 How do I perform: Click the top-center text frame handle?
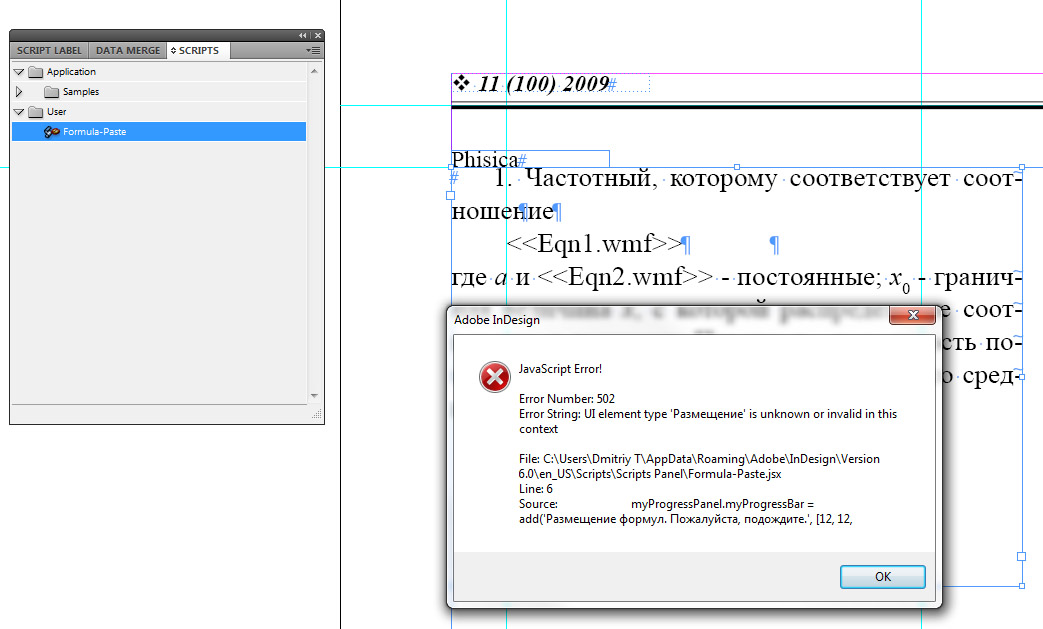736,168
